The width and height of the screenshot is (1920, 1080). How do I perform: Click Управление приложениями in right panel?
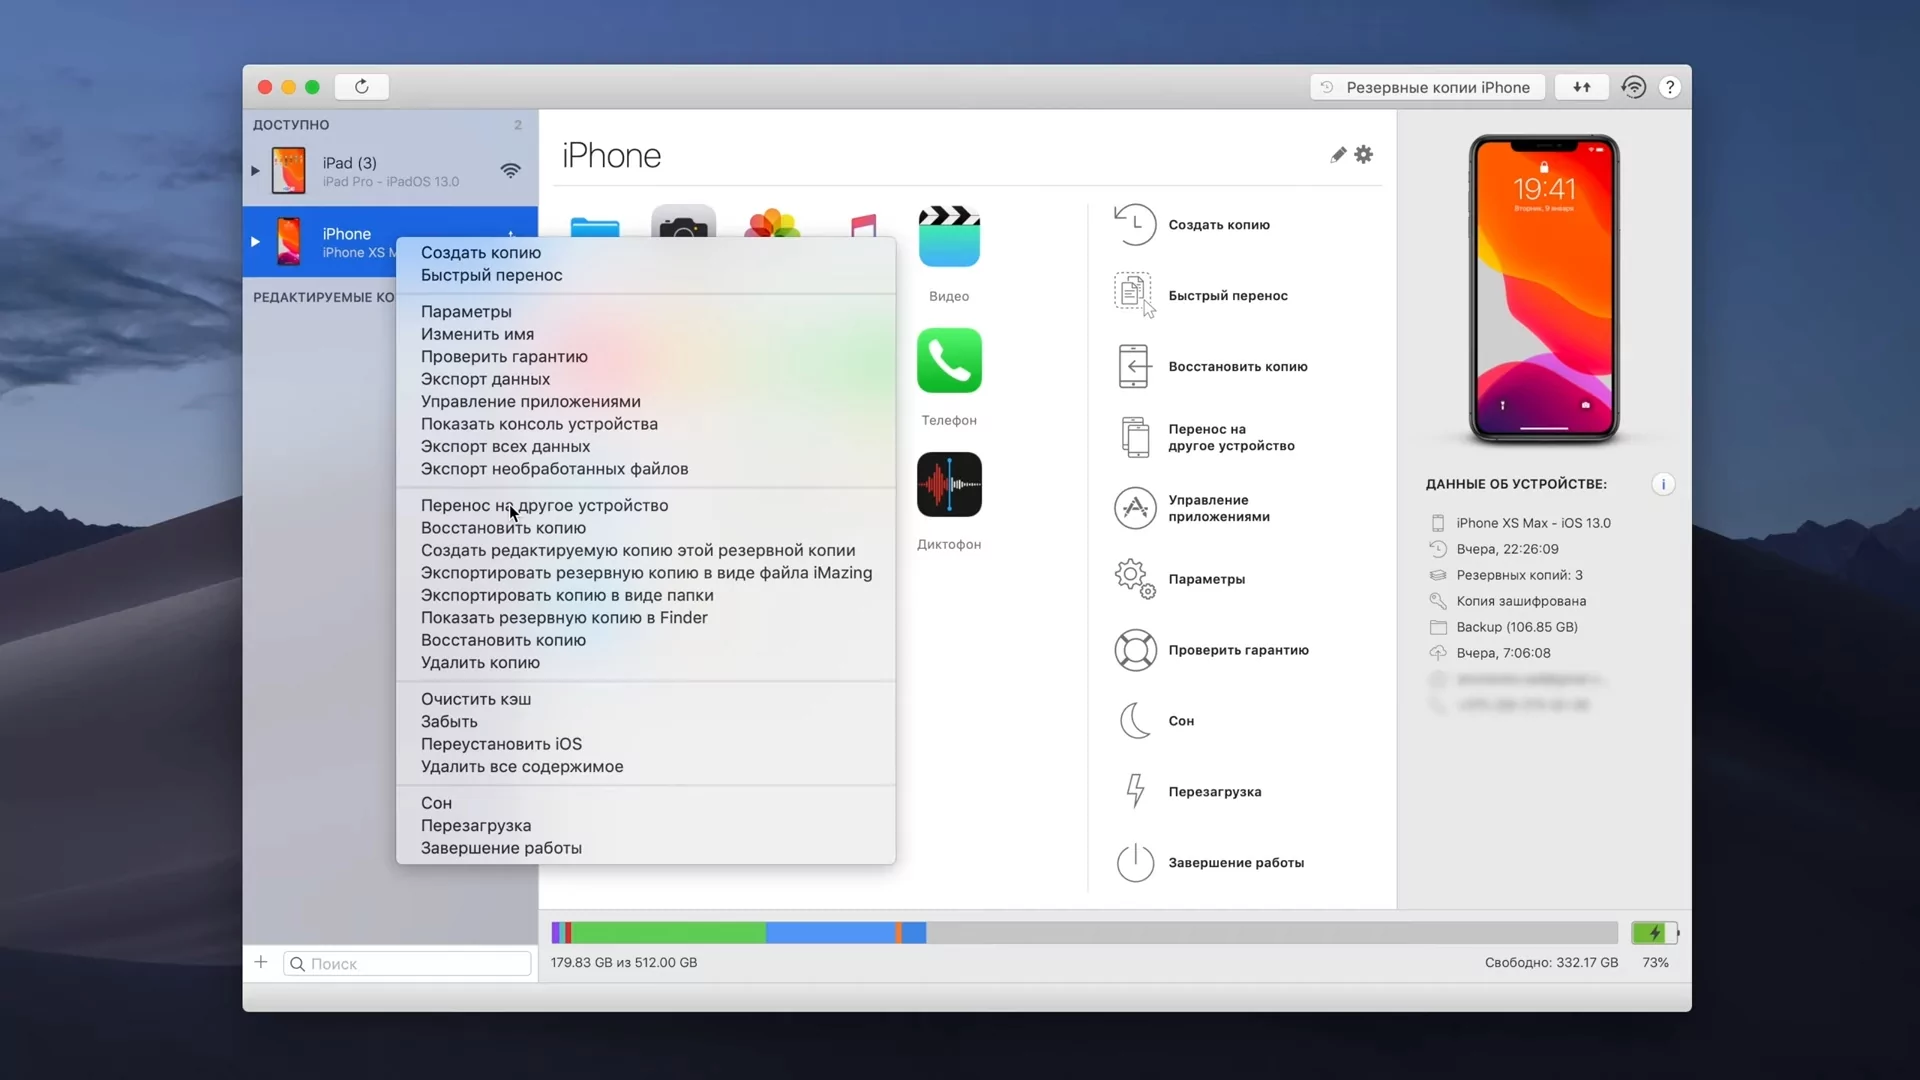1192,508
